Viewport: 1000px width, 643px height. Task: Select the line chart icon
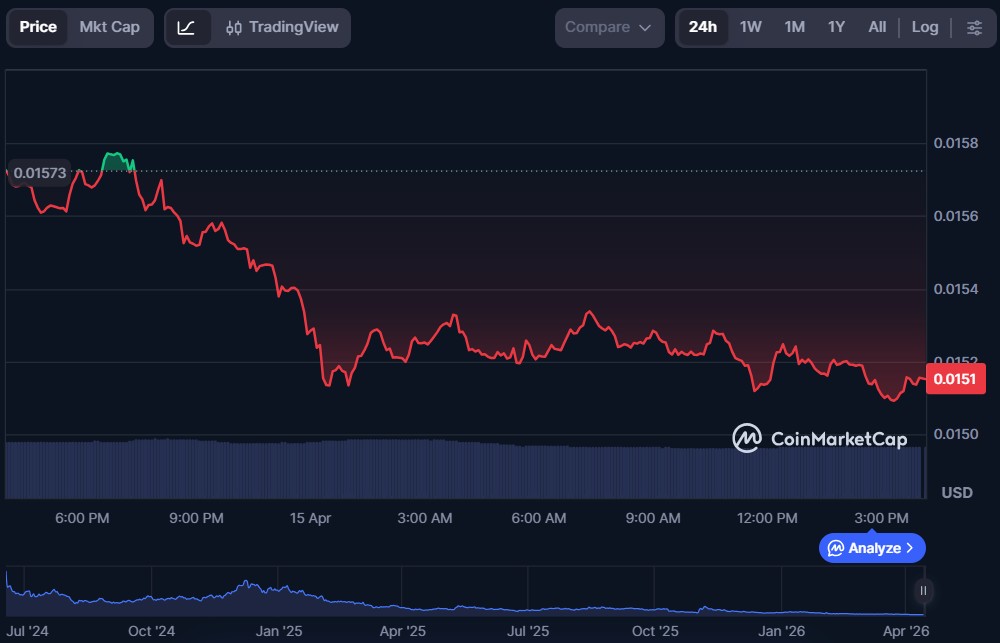(x=186, y=27)
